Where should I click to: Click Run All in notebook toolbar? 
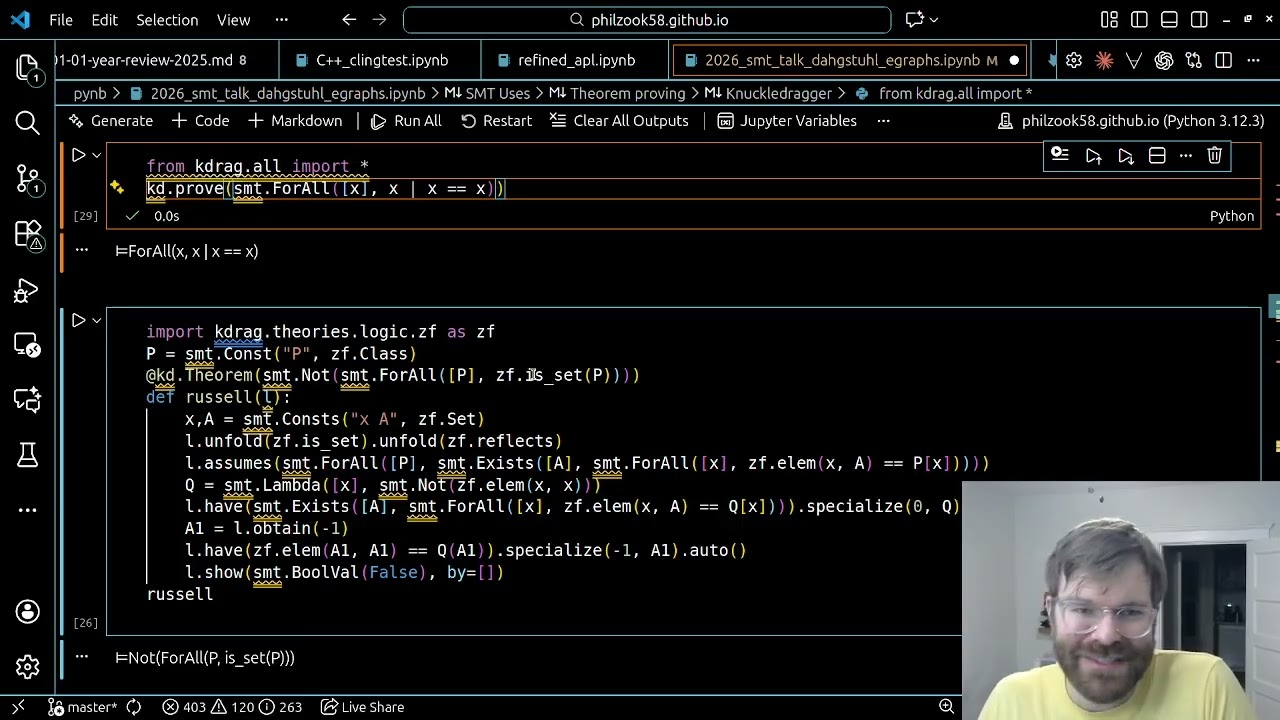tap(406, 120)
